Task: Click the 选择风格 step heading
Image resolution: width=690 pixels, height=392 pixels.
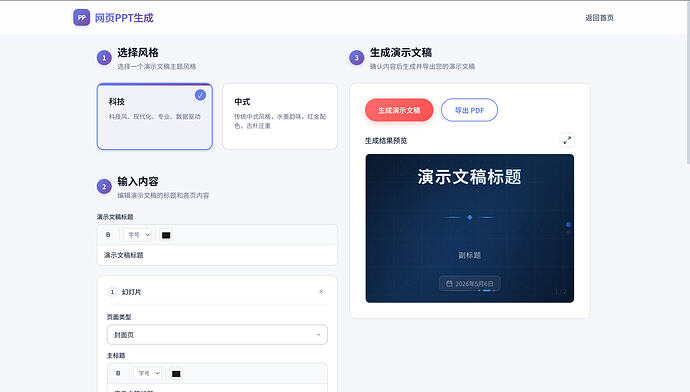Action: point(138,53)
